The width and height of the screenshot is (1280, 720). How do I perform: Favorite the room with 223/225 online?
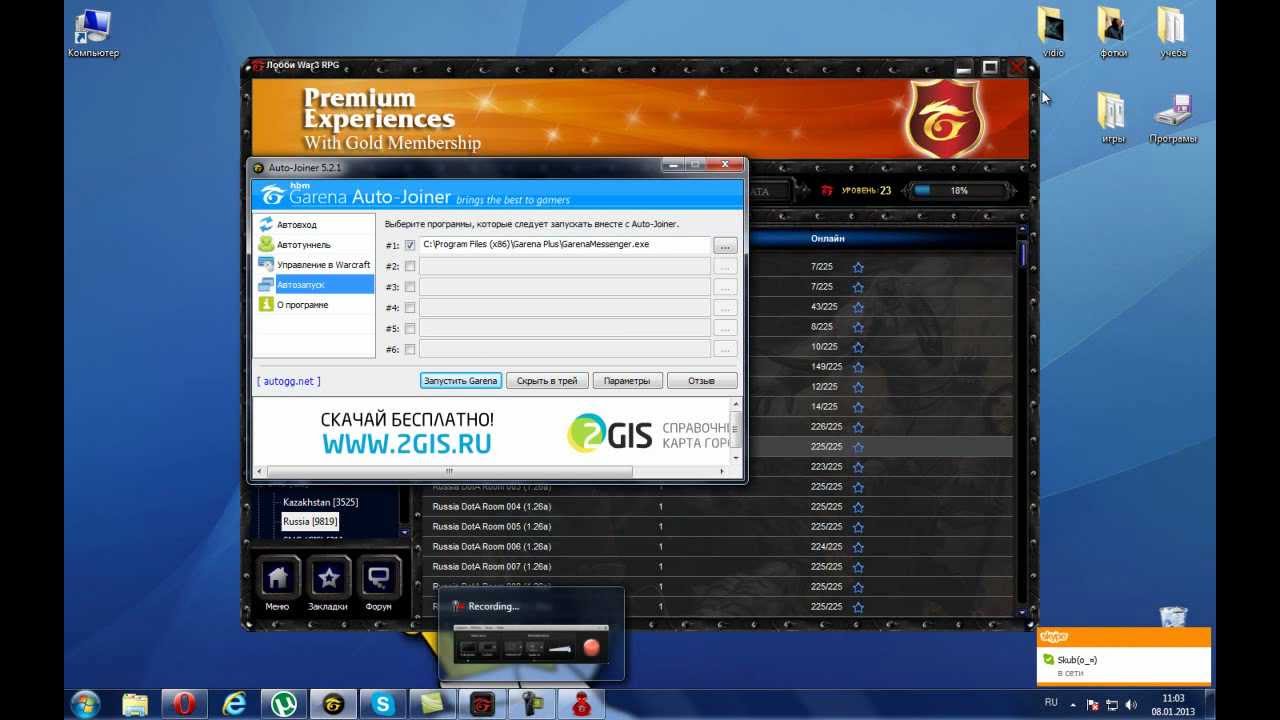858,467
